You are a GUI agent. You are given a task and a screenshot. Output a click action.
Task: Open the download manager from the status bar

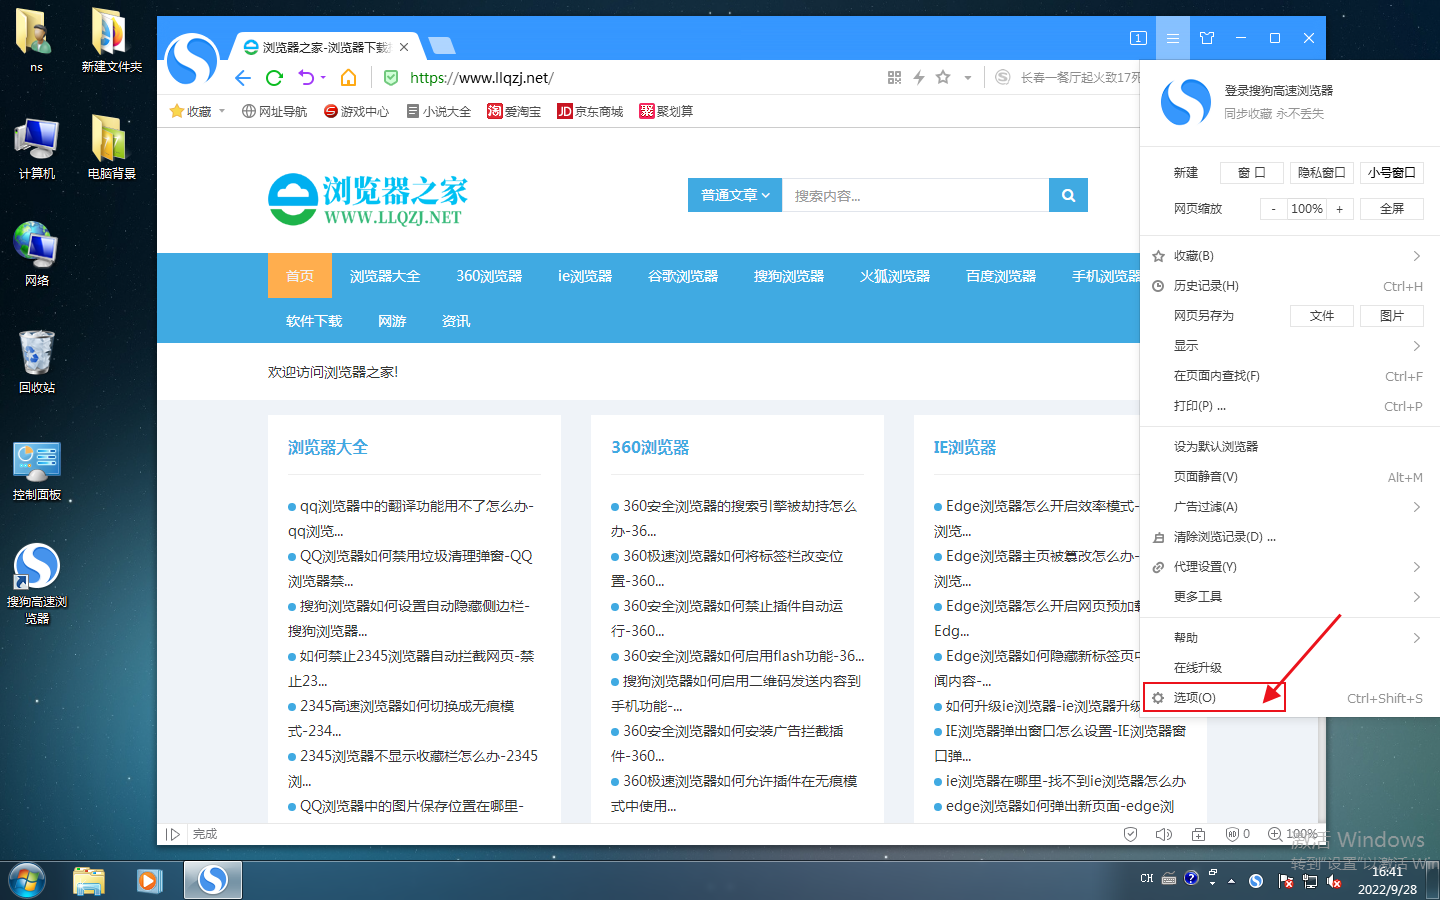pyautogui.click(x=1198, y=833)
